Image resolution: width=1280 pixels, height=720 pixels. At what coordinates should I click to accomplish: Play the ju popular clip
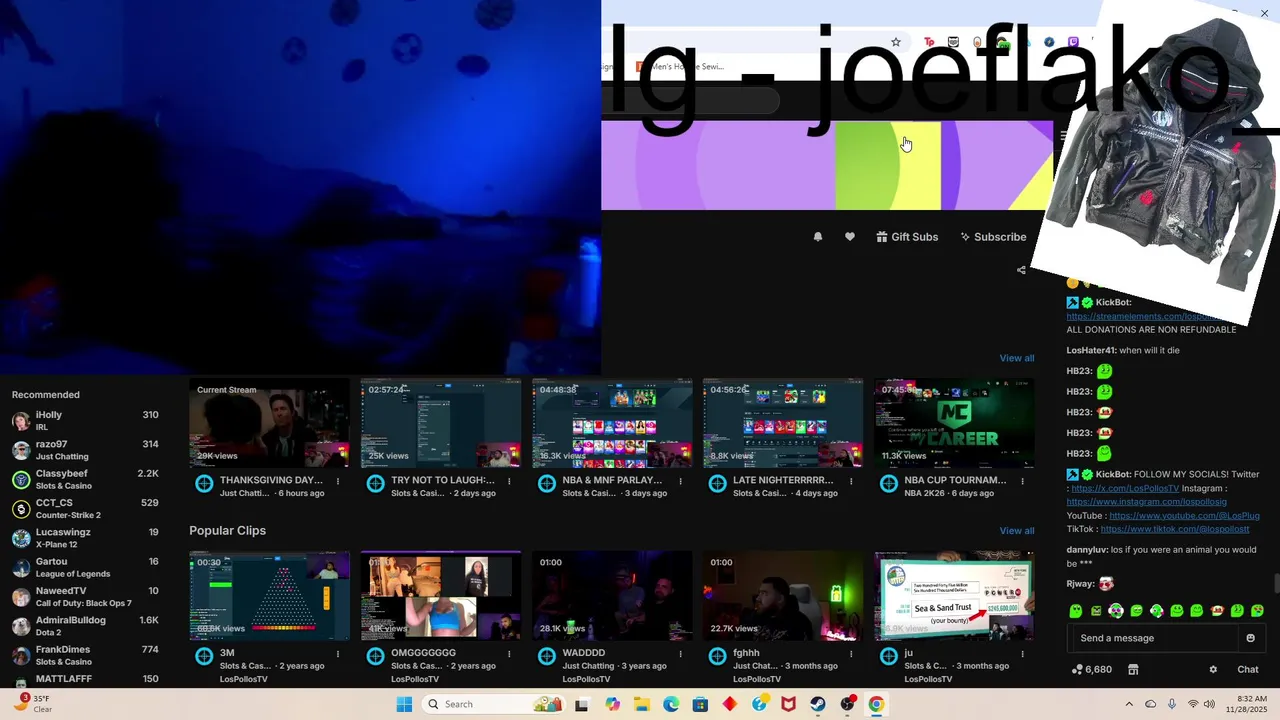[x=954, y=596]
